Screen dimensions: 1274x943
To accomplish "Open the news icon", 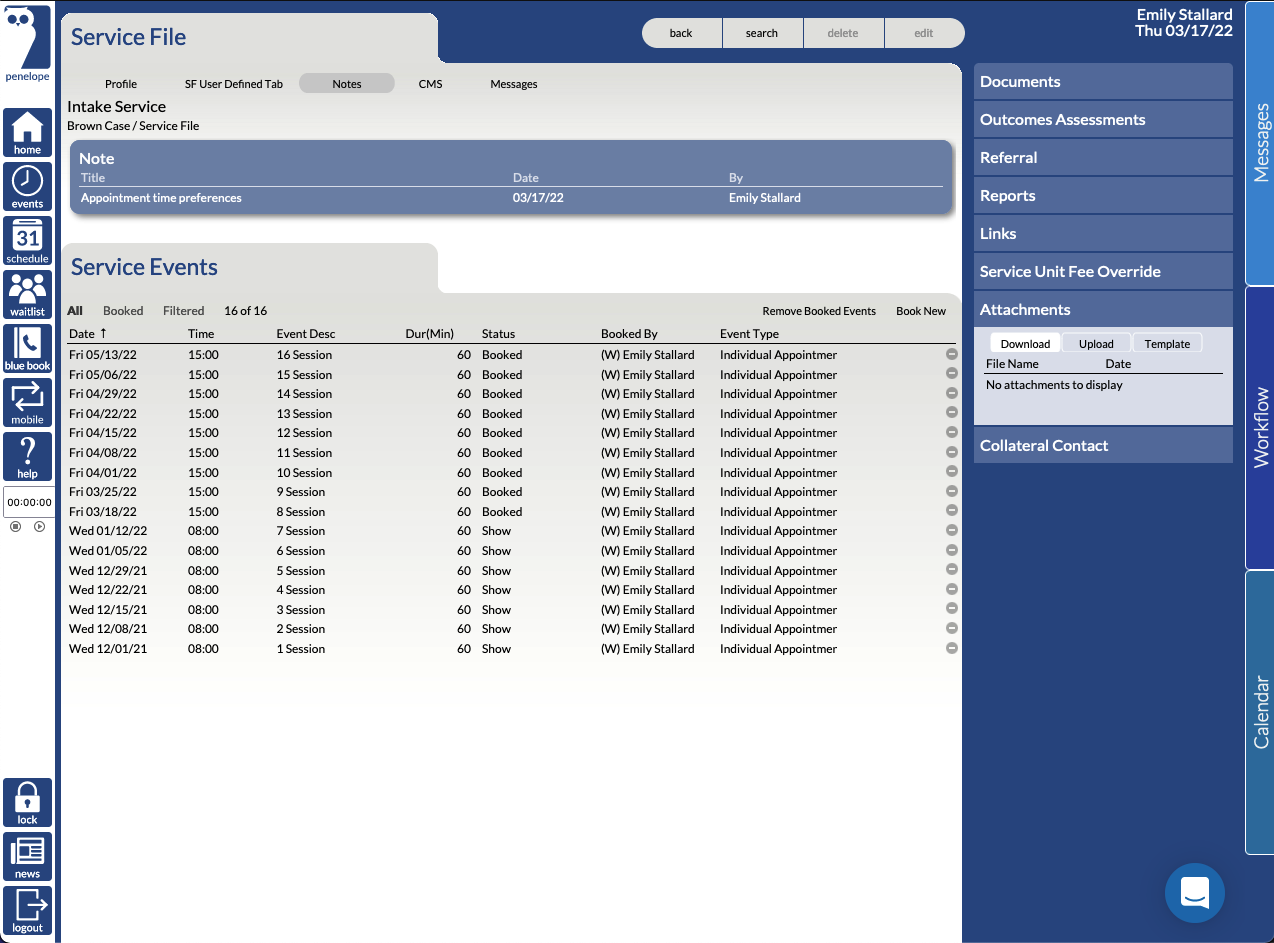I will tap(27, 857).
